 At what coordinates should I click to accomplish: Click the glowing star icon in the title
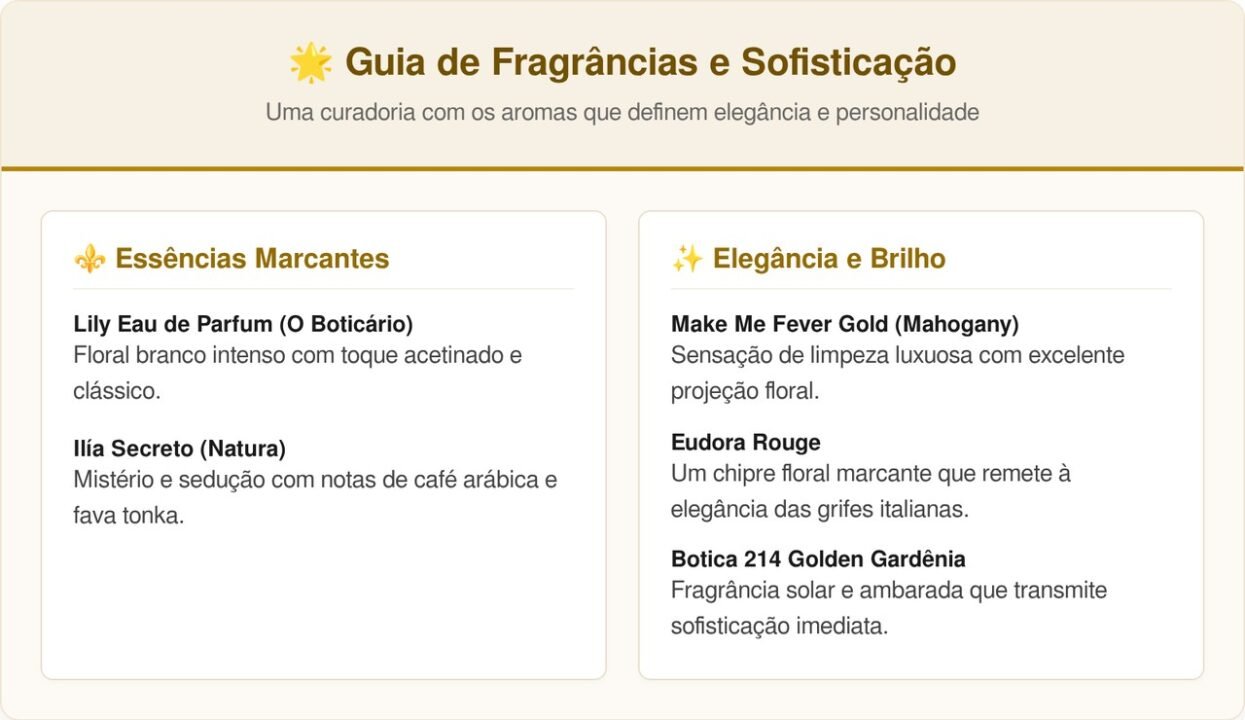click(311, 63)
